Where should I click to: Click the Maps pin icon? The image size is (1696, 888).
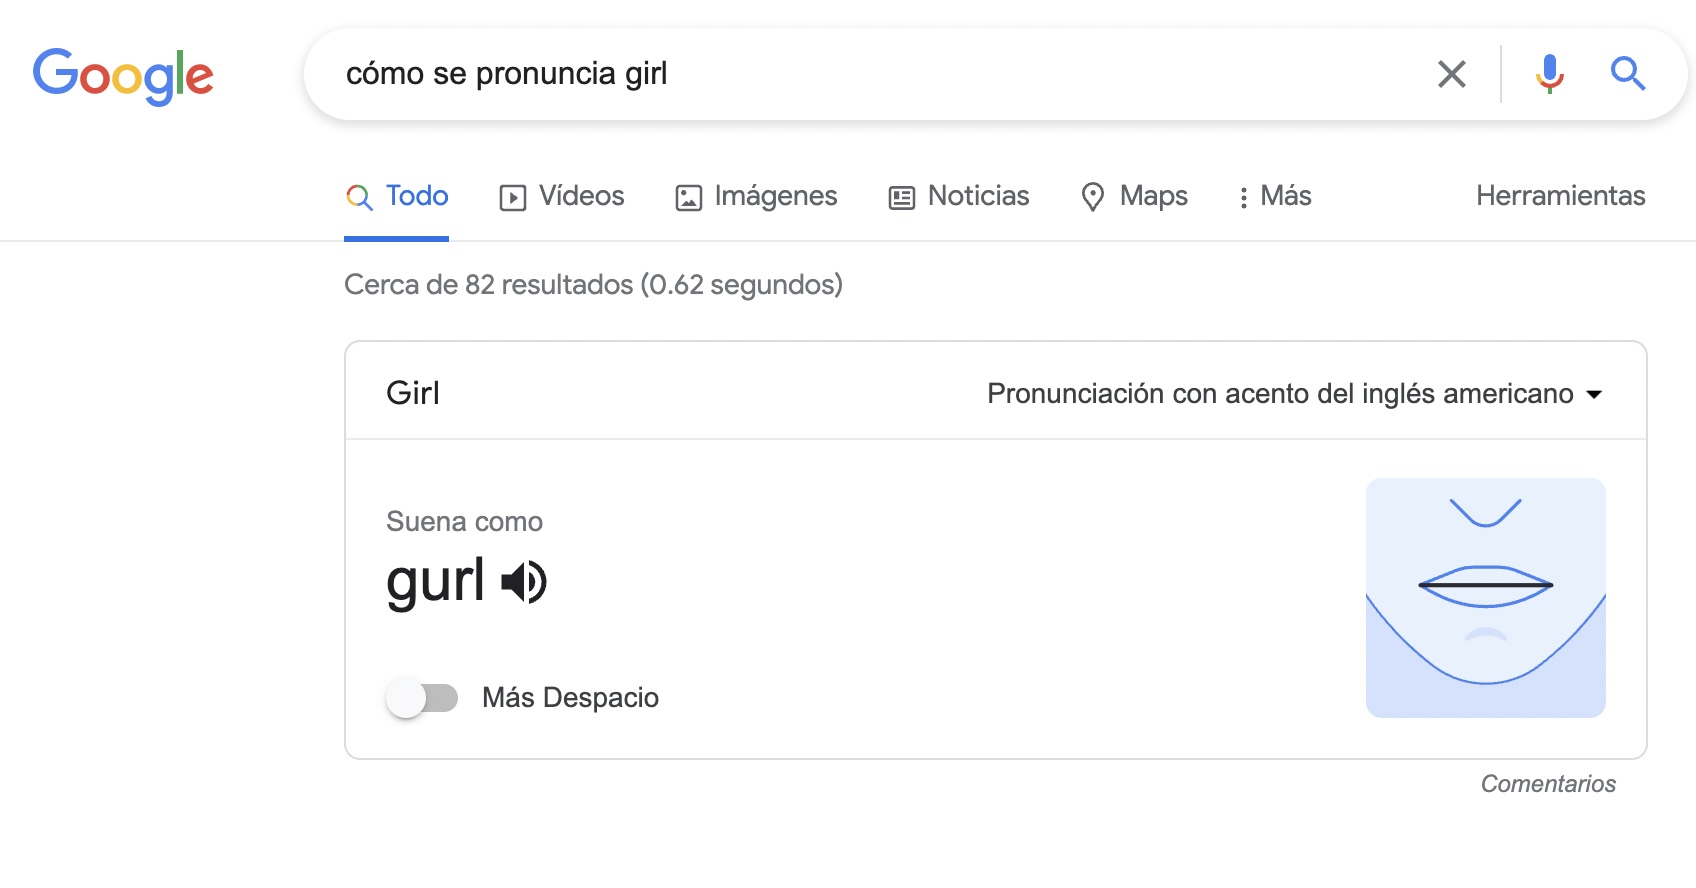pyautogui.click(x=1093, y=196)
